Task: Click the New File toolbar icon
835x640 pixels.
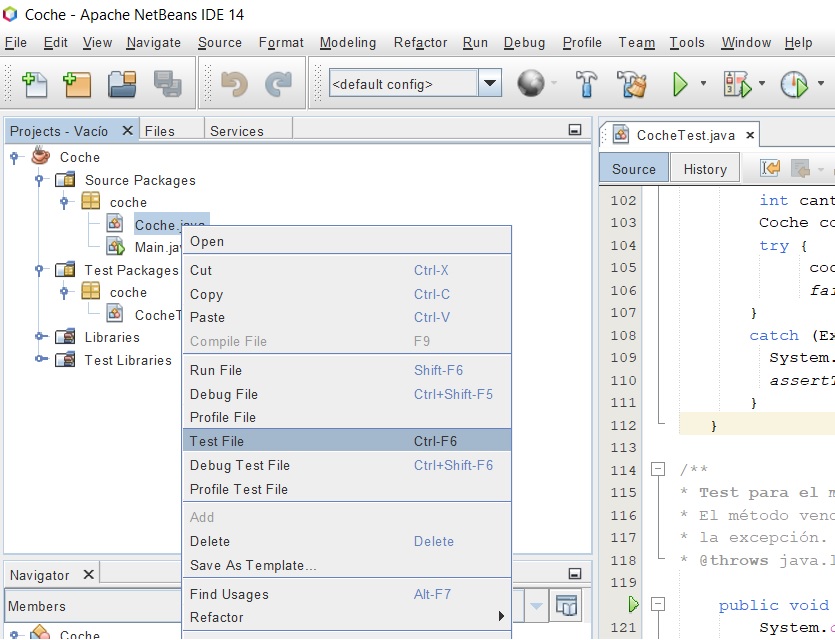Action: tap(35, 85)
